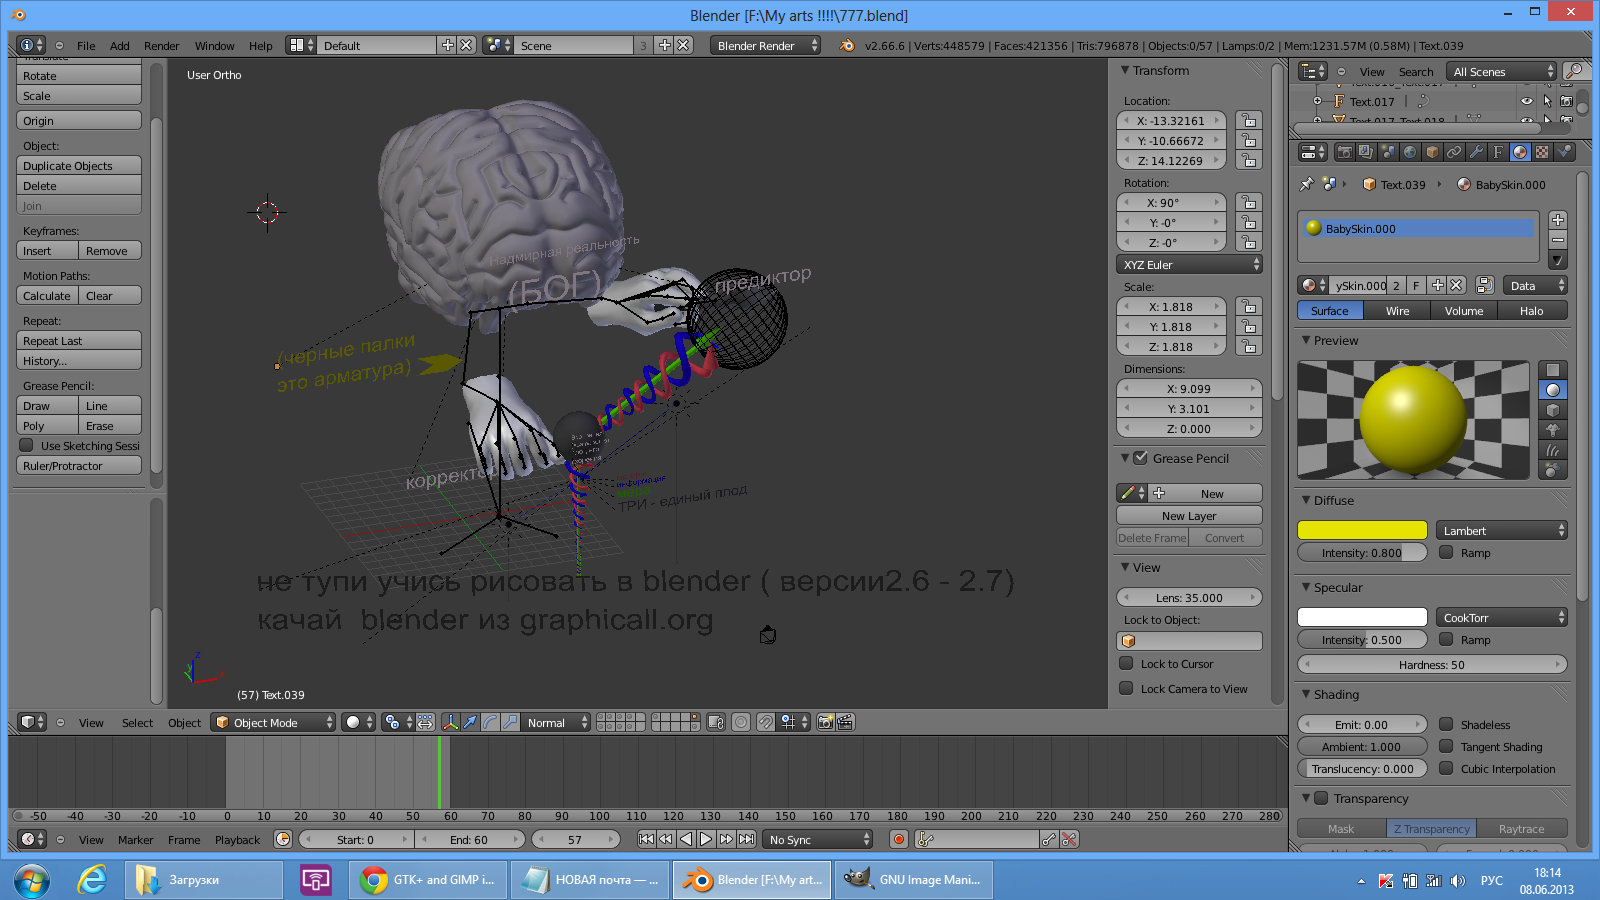Open the Texture properties checker tab
This screenshot has height=900, width=1600.
click(x=1542, y=152)
